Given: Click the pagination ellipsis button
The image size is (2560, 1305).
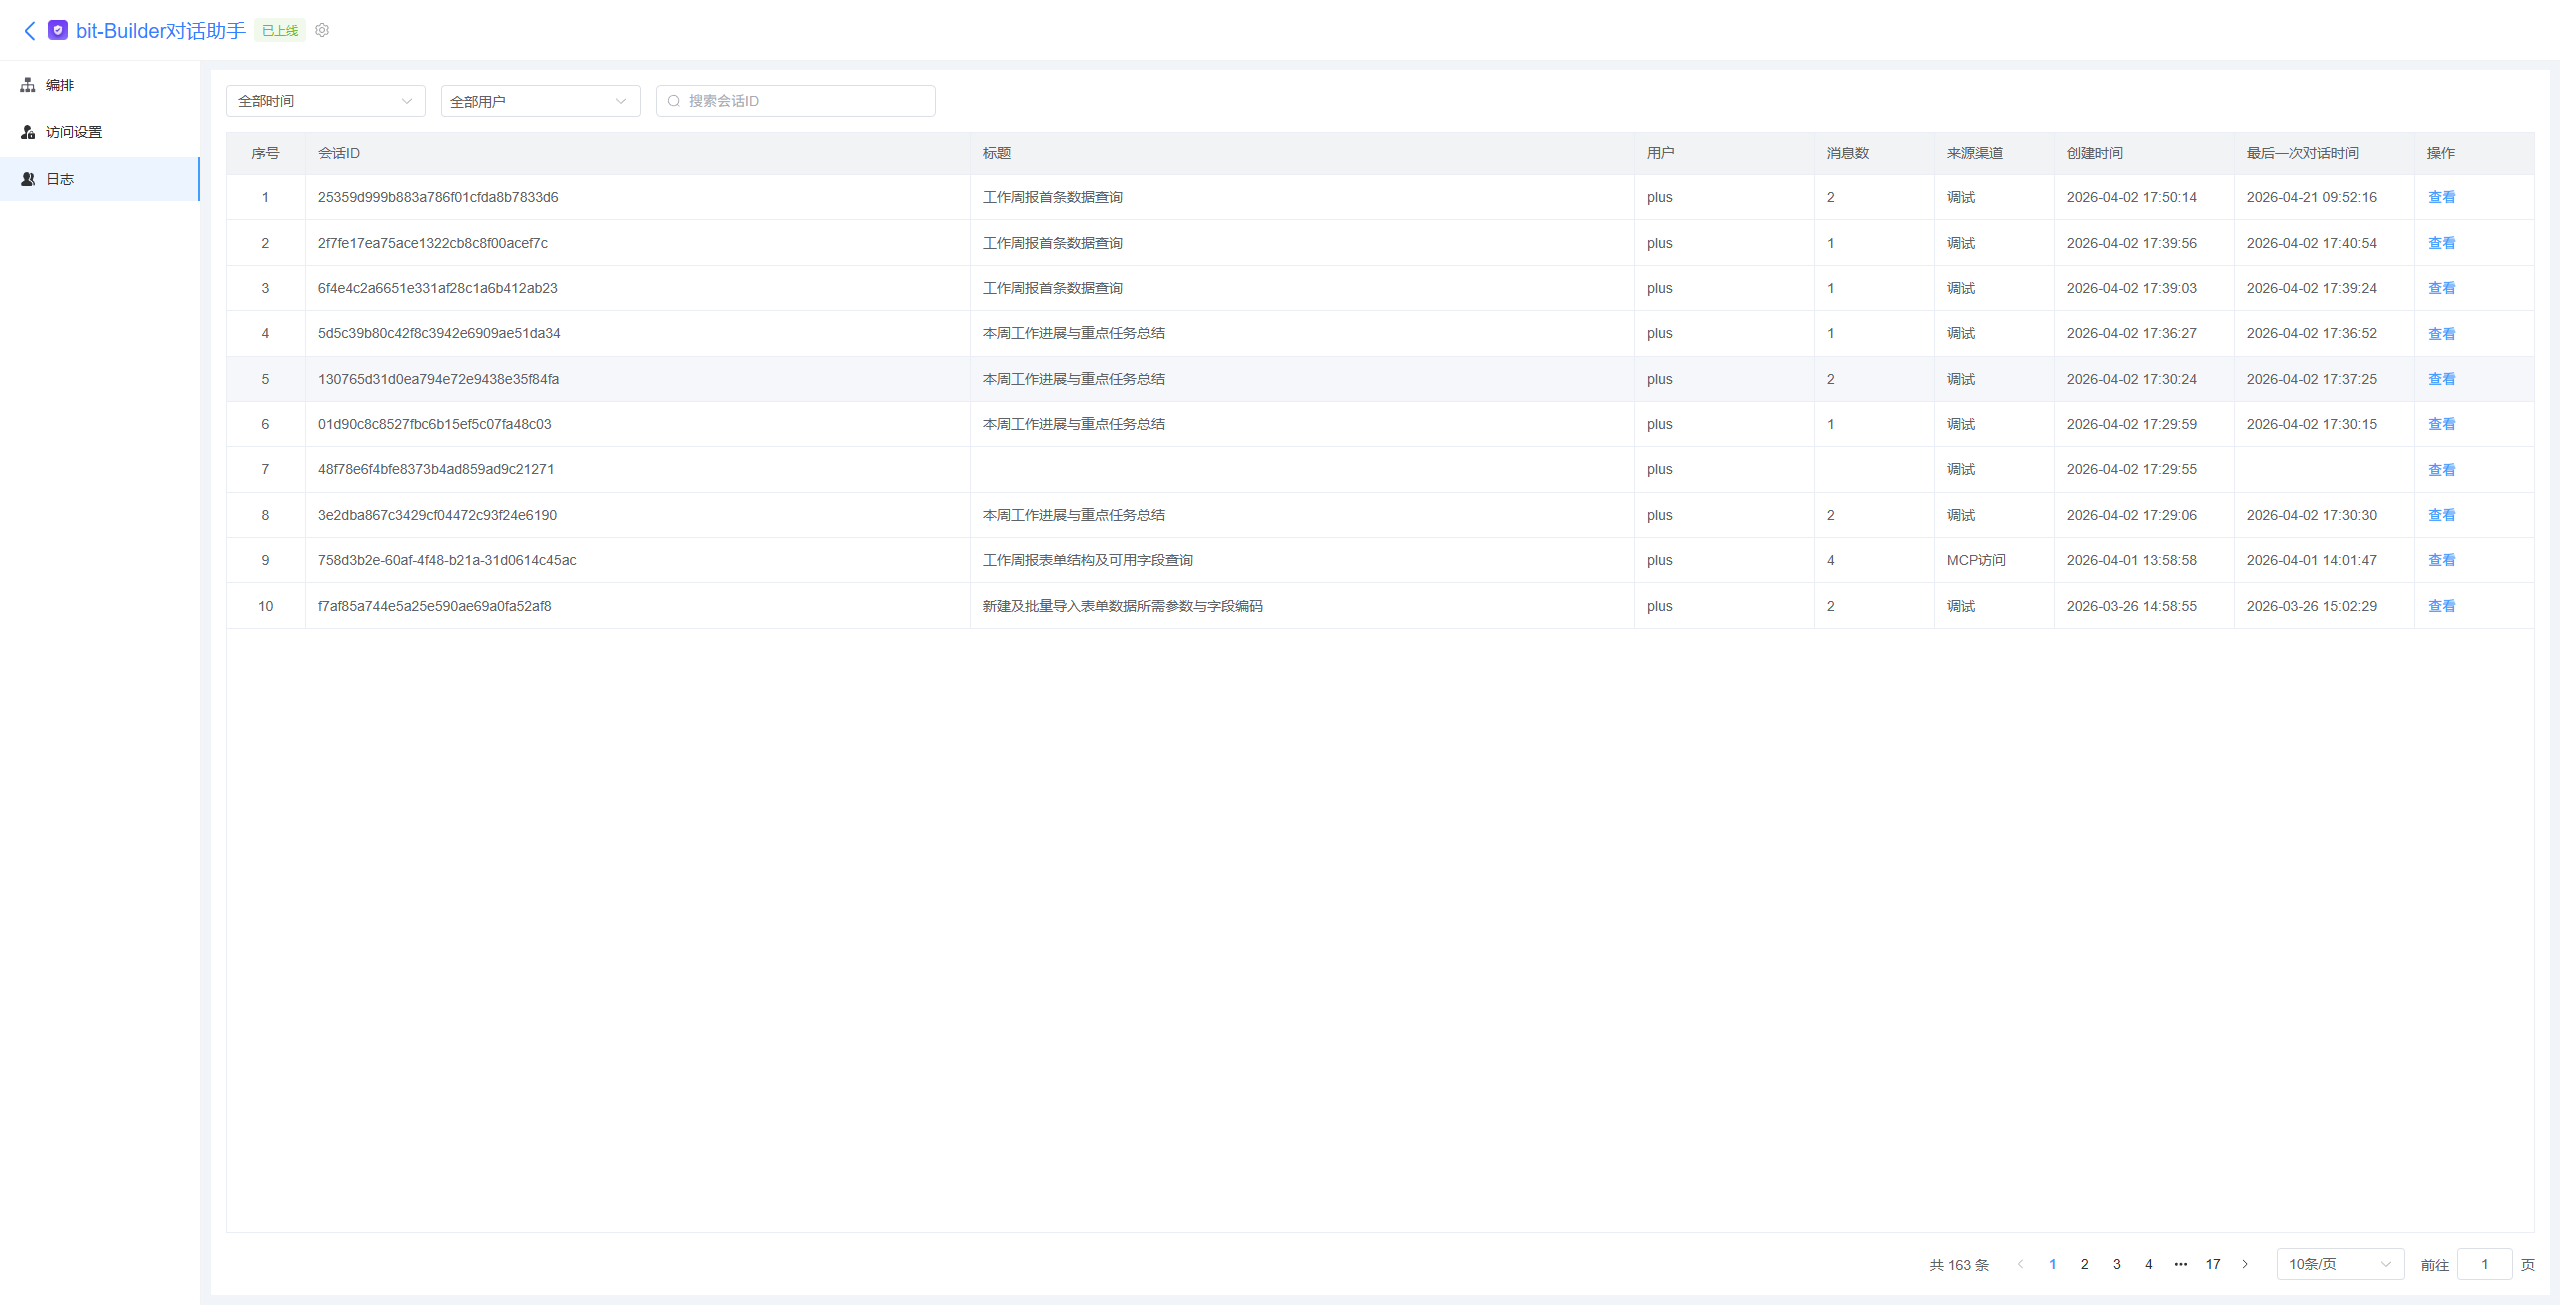Looking at the screenshot, I should pos(2181,1264).
